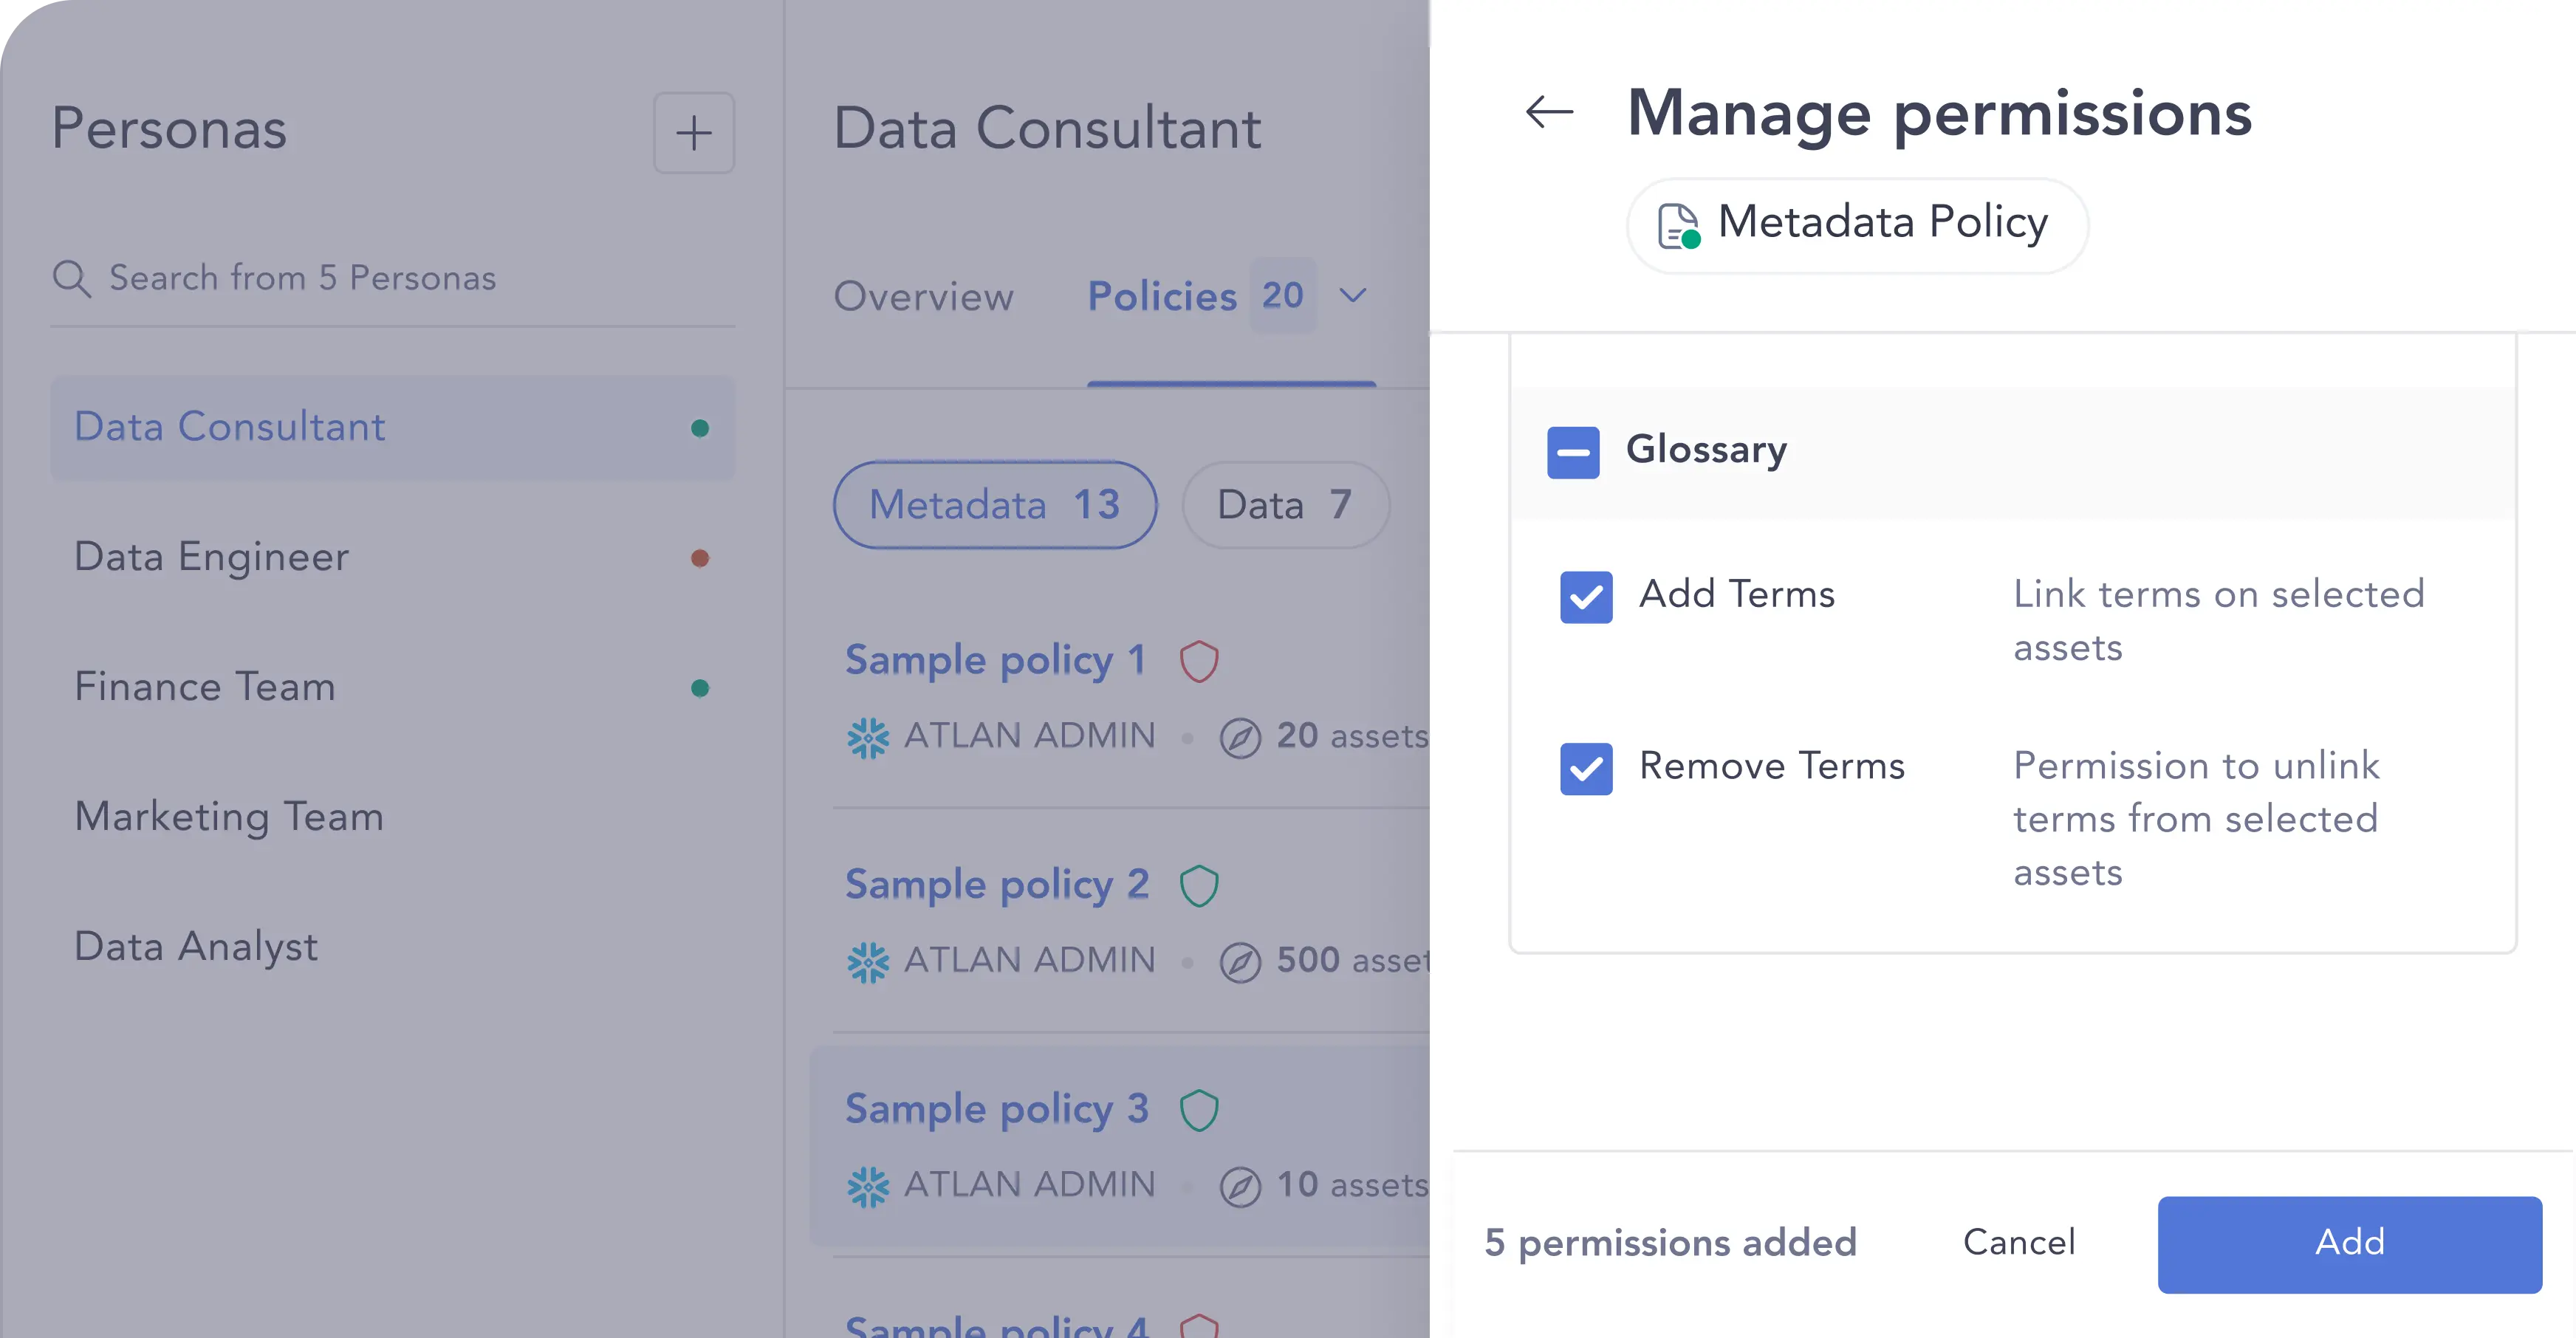Select the Finance Team persona

pyautogui.click(x=393, y=687)
